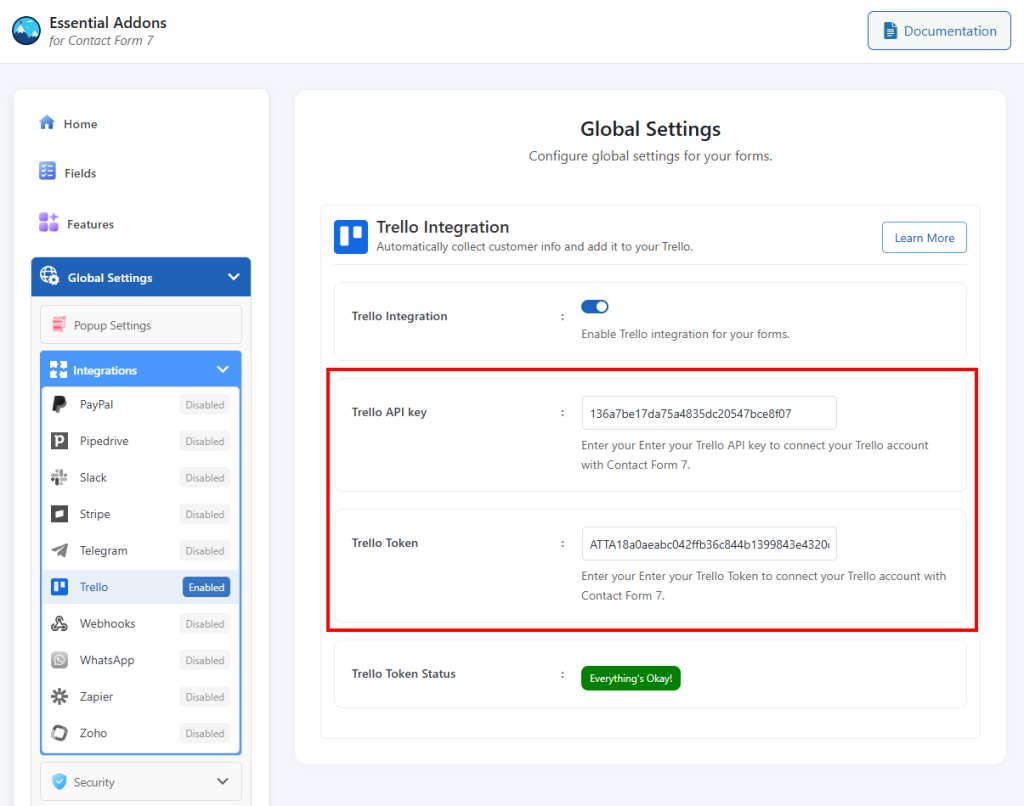Viewport: 1024px width, 806px height.
Task: Click the Pipedrive logo icon
Action: (59, 441)
